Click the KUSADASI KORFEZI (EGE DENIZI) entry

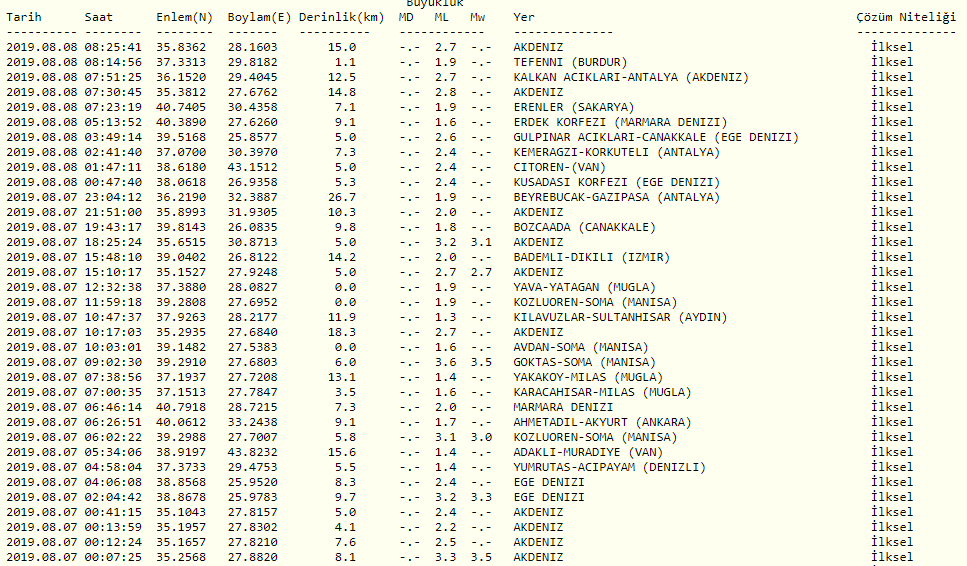coord(616,182)
